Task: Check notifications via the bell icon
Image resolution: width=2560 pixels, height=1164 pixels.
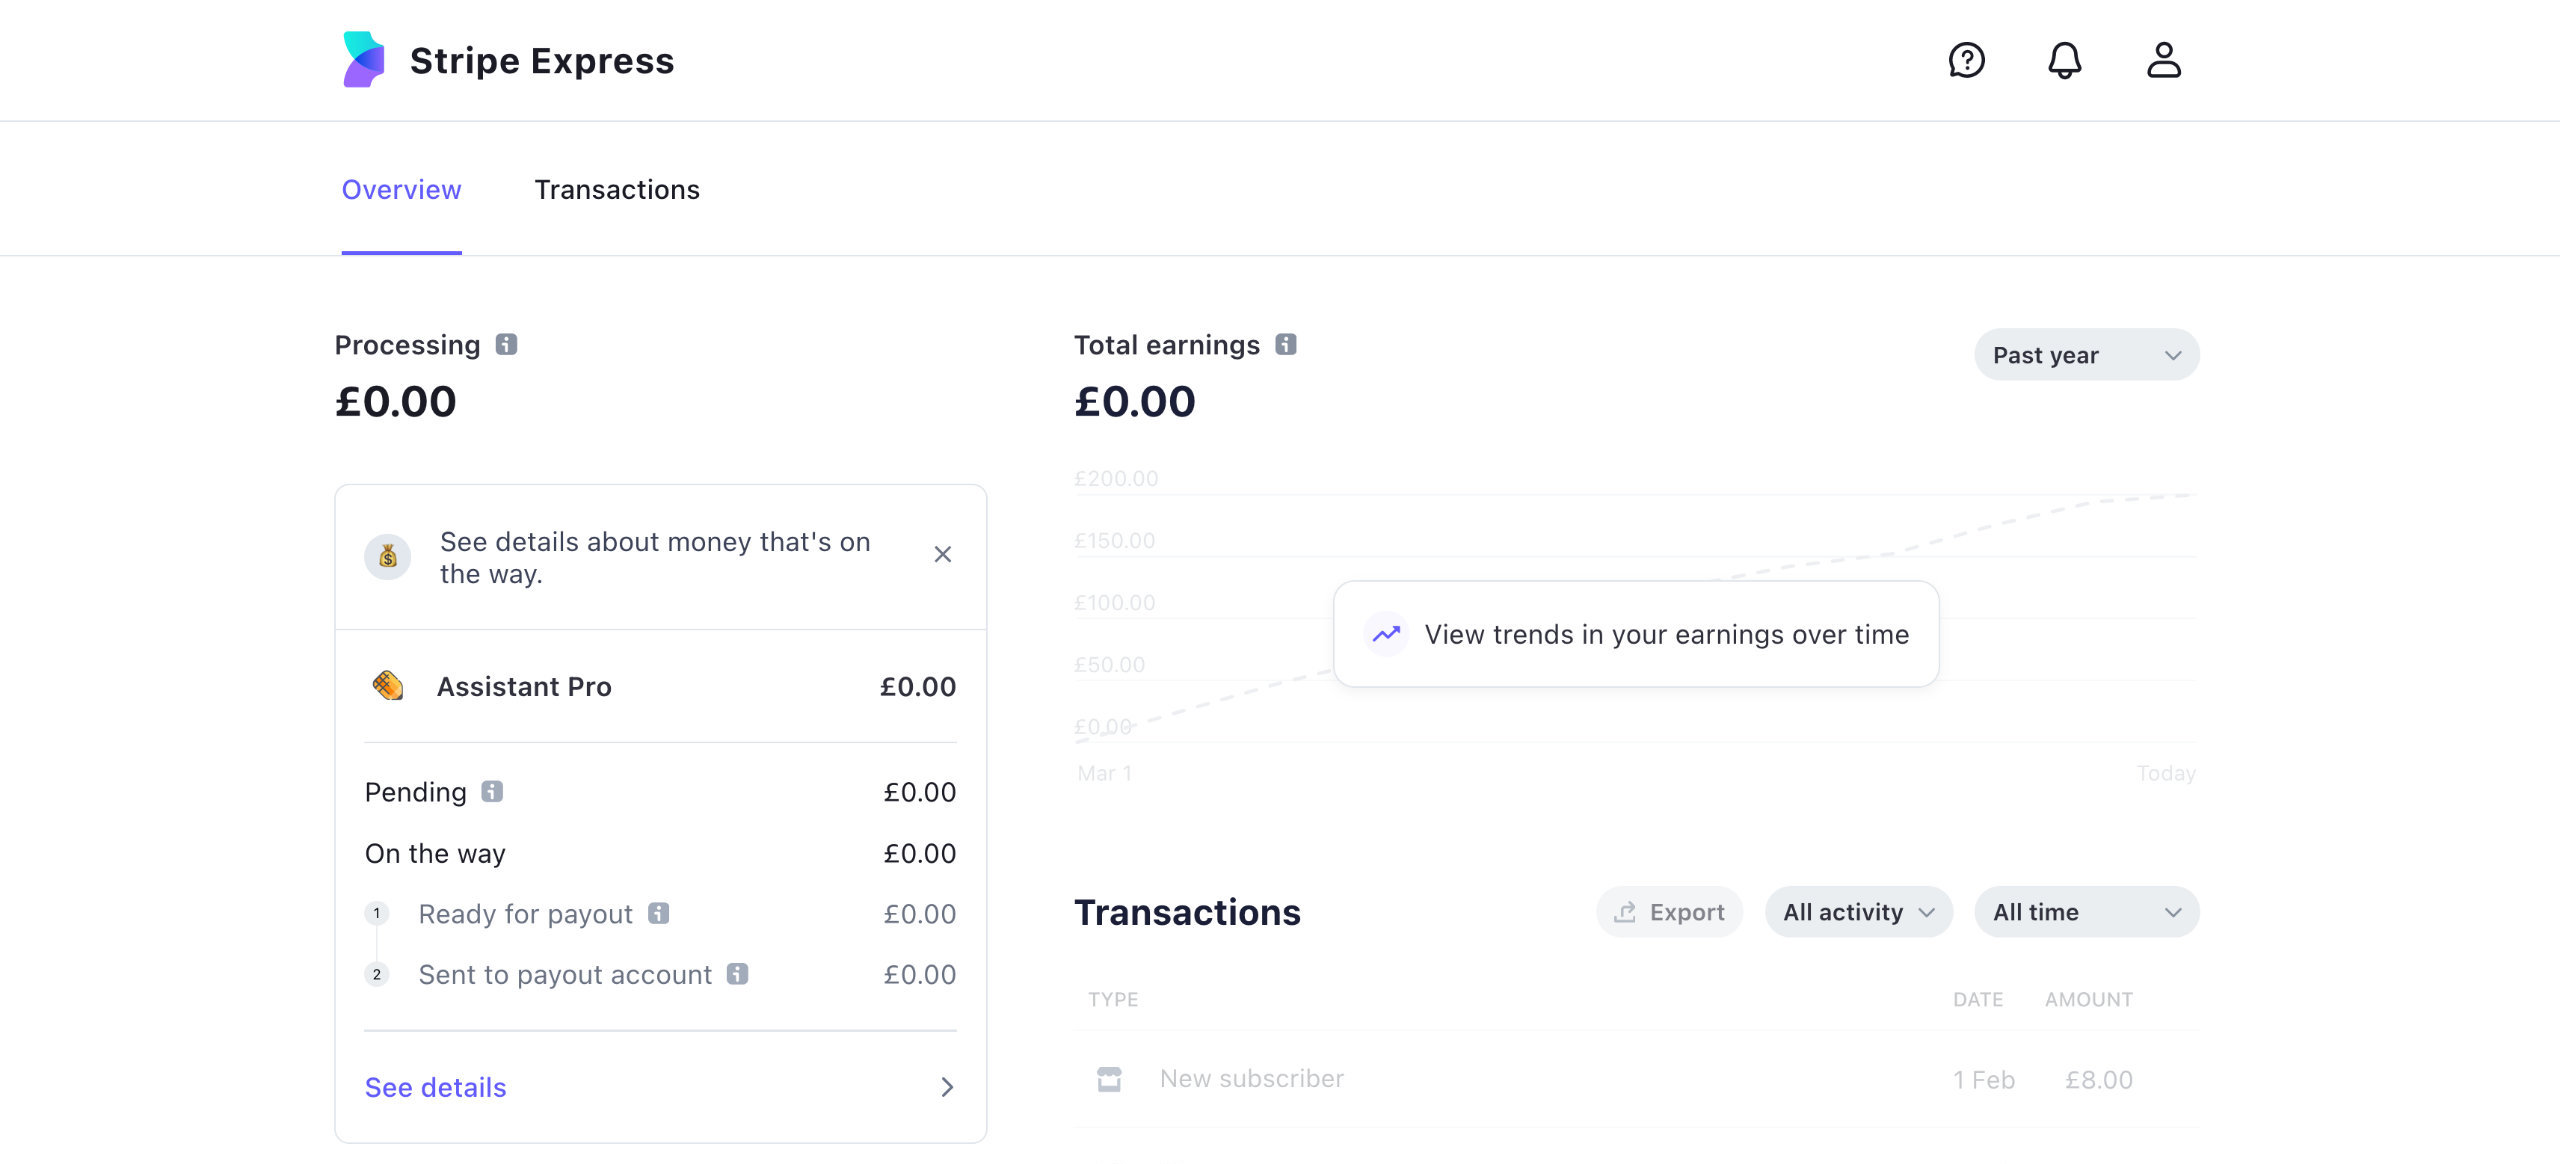Action: [2064, 60]
